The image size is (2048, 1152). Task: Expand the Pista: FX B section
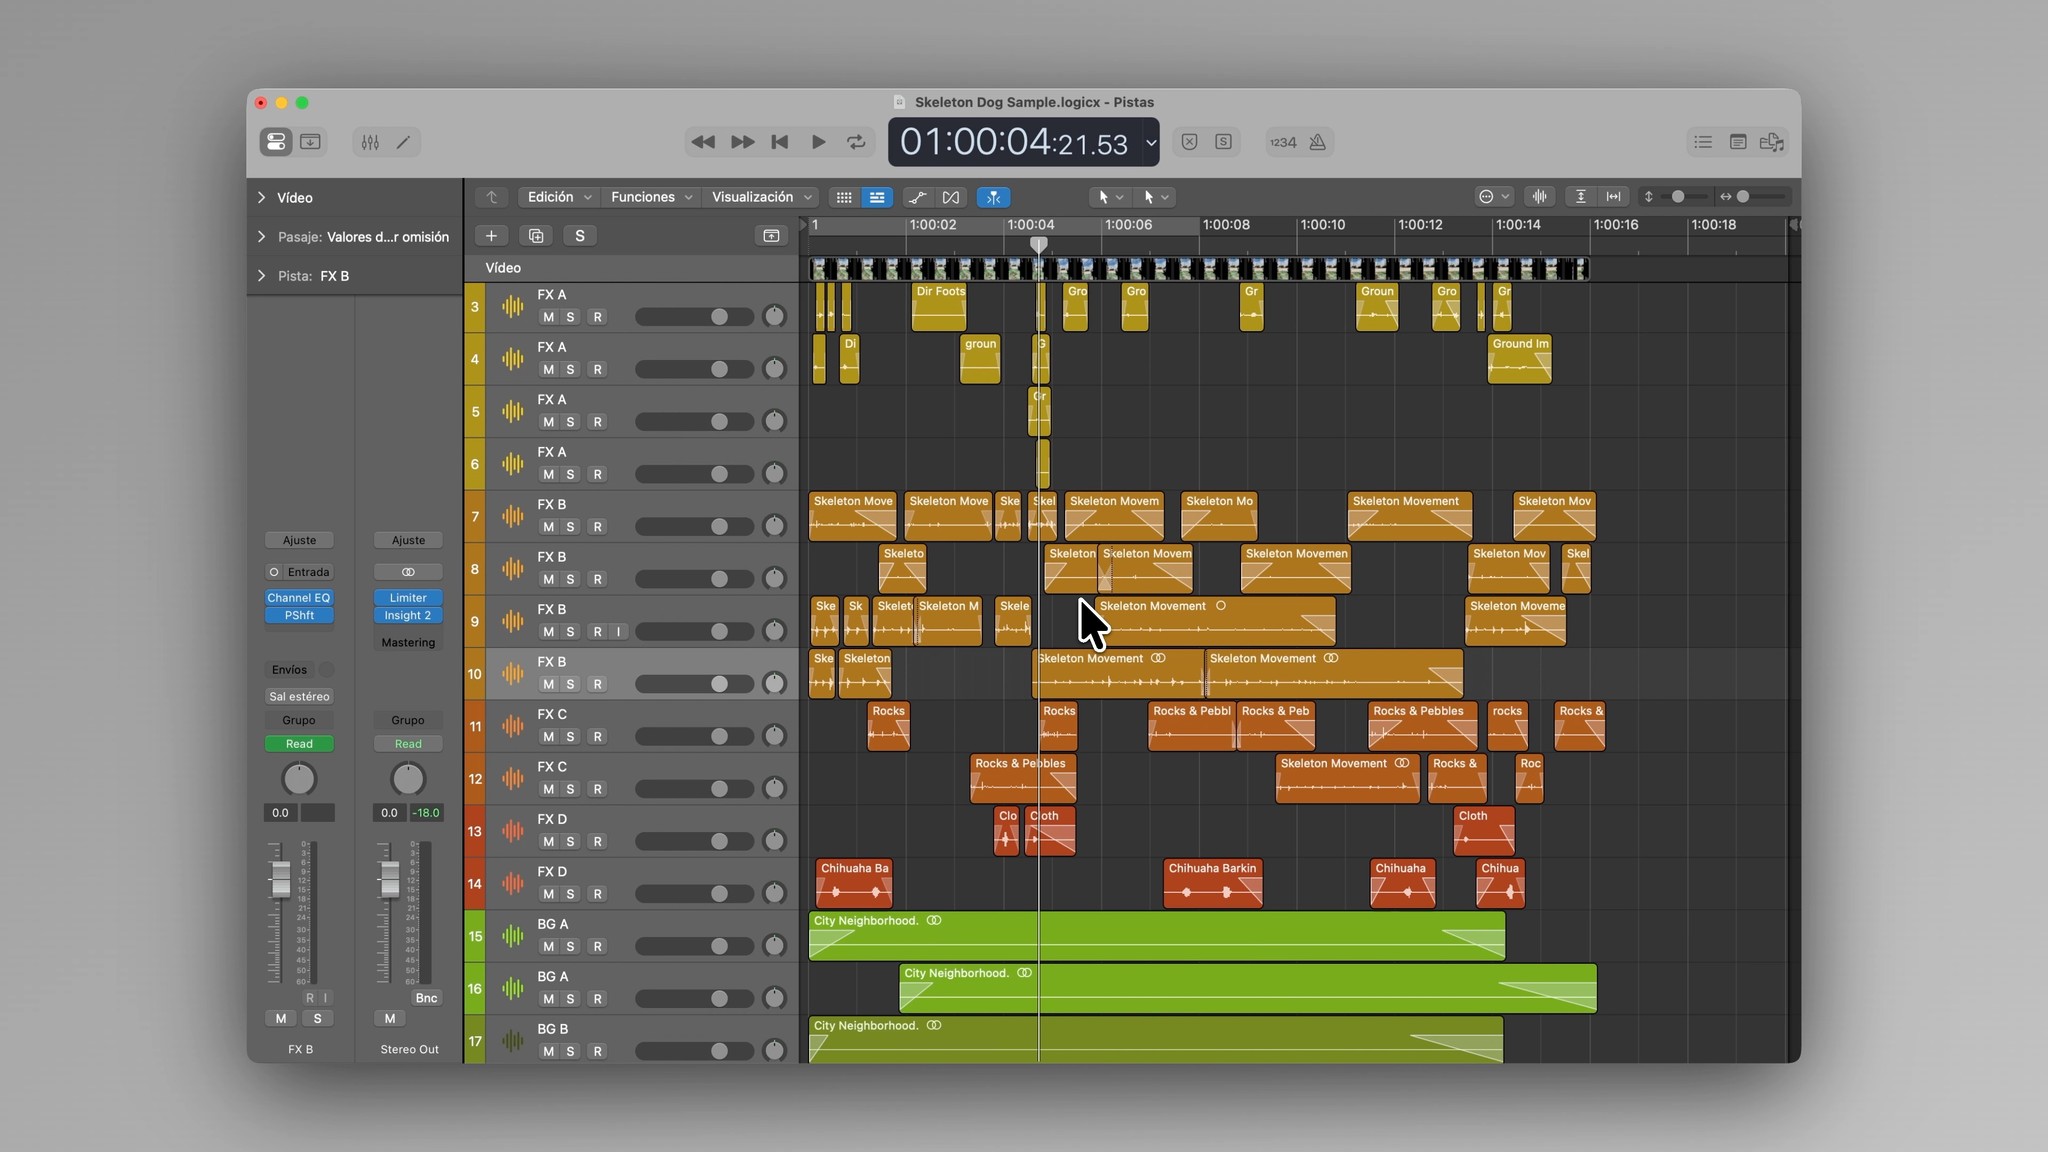[262, 276]
